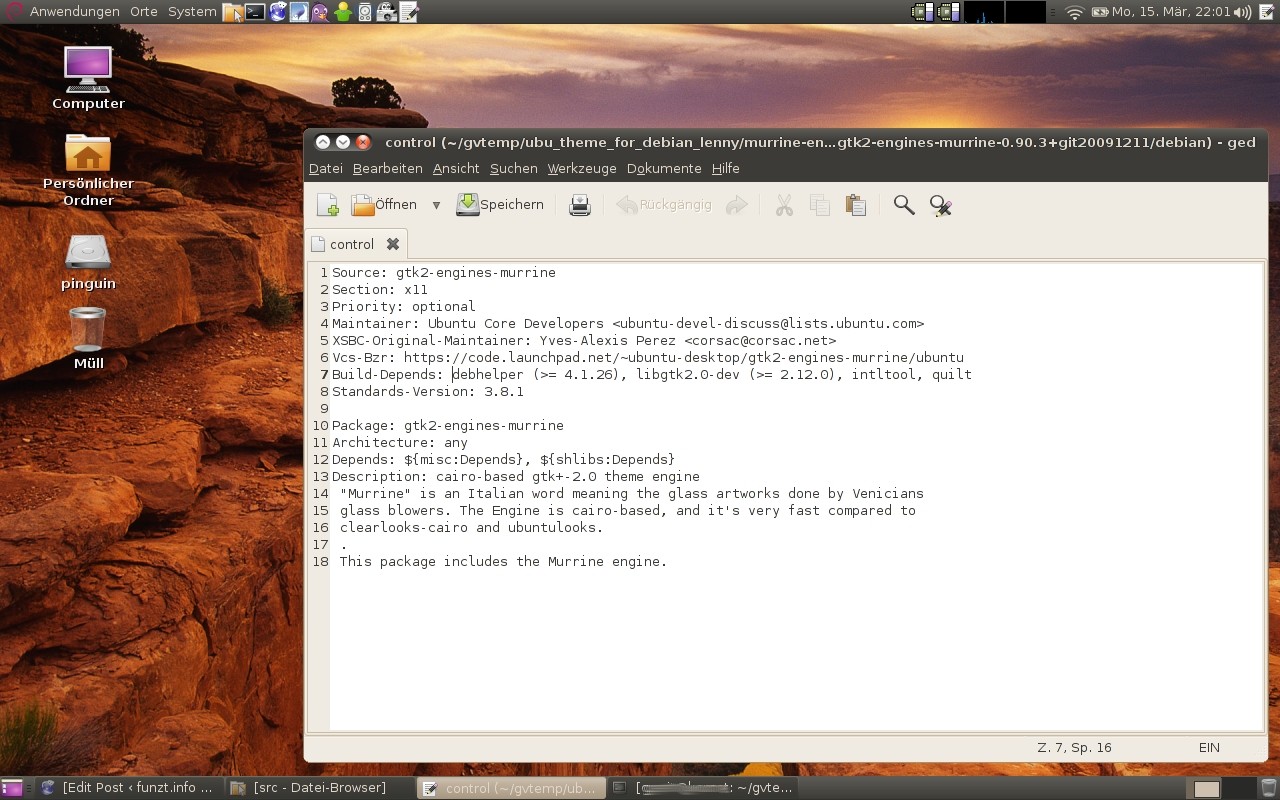Viewport: 1280px width, 800px height.
Task: Click the volume speaker icon
Action: tap(1243, 12)
